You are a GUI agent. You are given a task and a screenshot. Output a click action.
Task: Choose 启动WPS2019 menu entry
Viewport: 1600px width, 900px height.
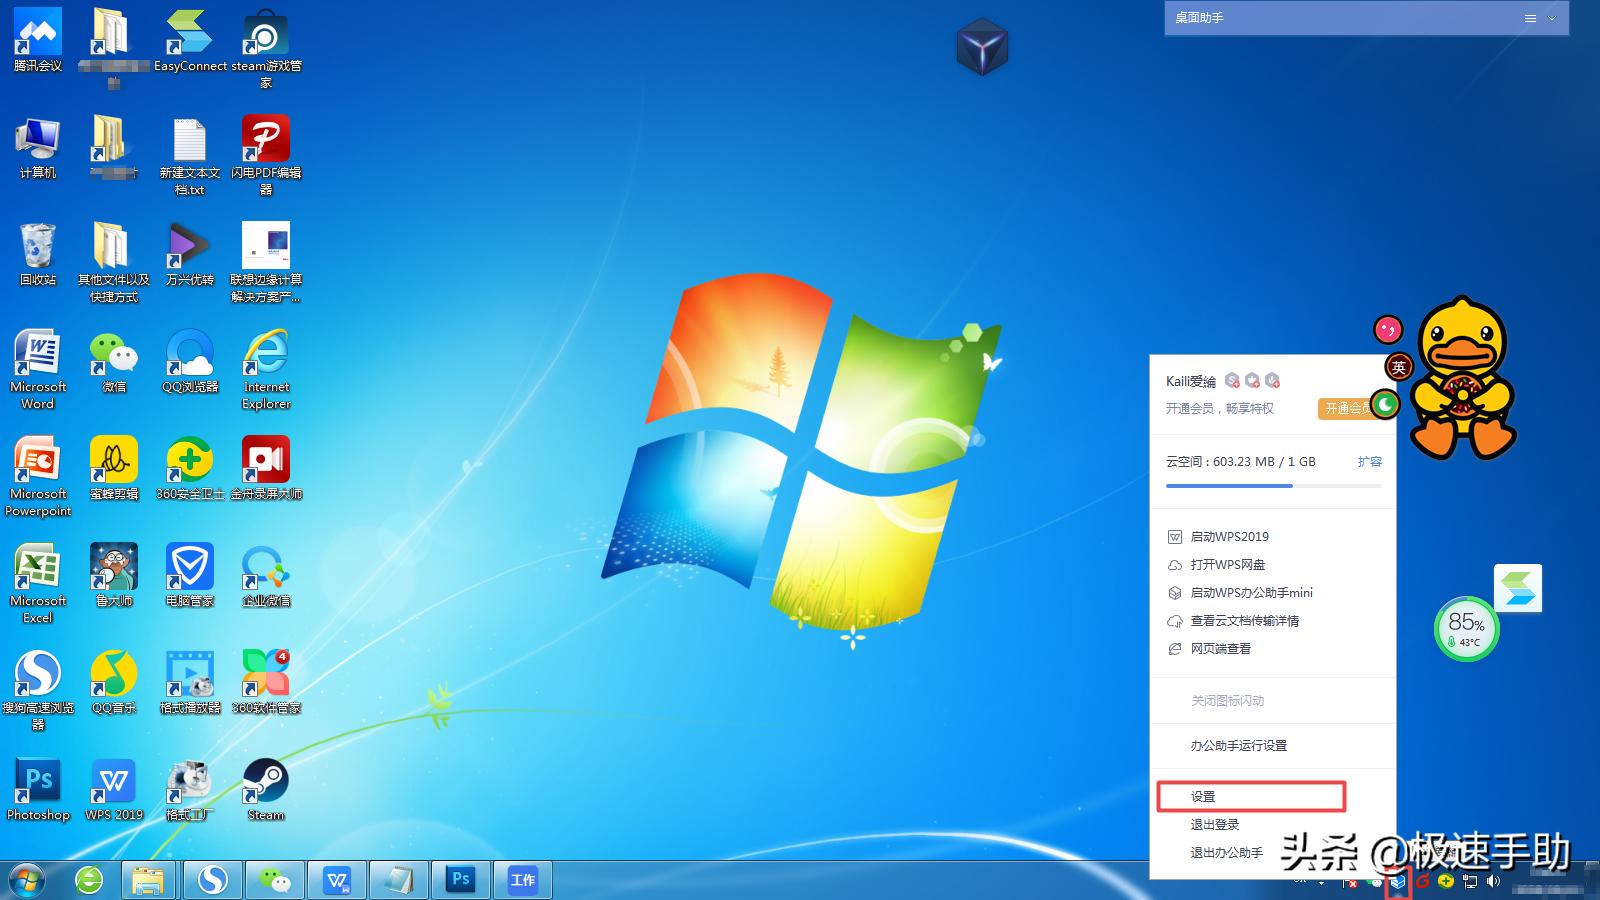(1229, 537)
